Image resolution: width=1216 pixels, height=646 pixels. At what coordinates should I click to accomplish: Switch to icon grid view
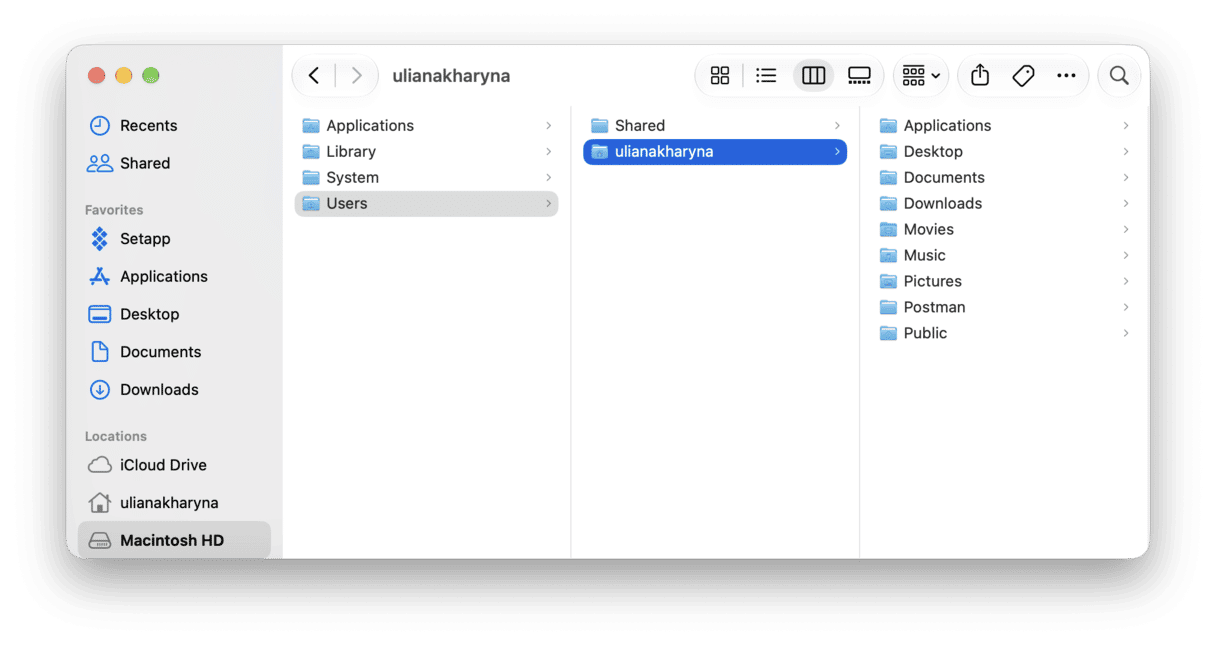click(720, 76)
